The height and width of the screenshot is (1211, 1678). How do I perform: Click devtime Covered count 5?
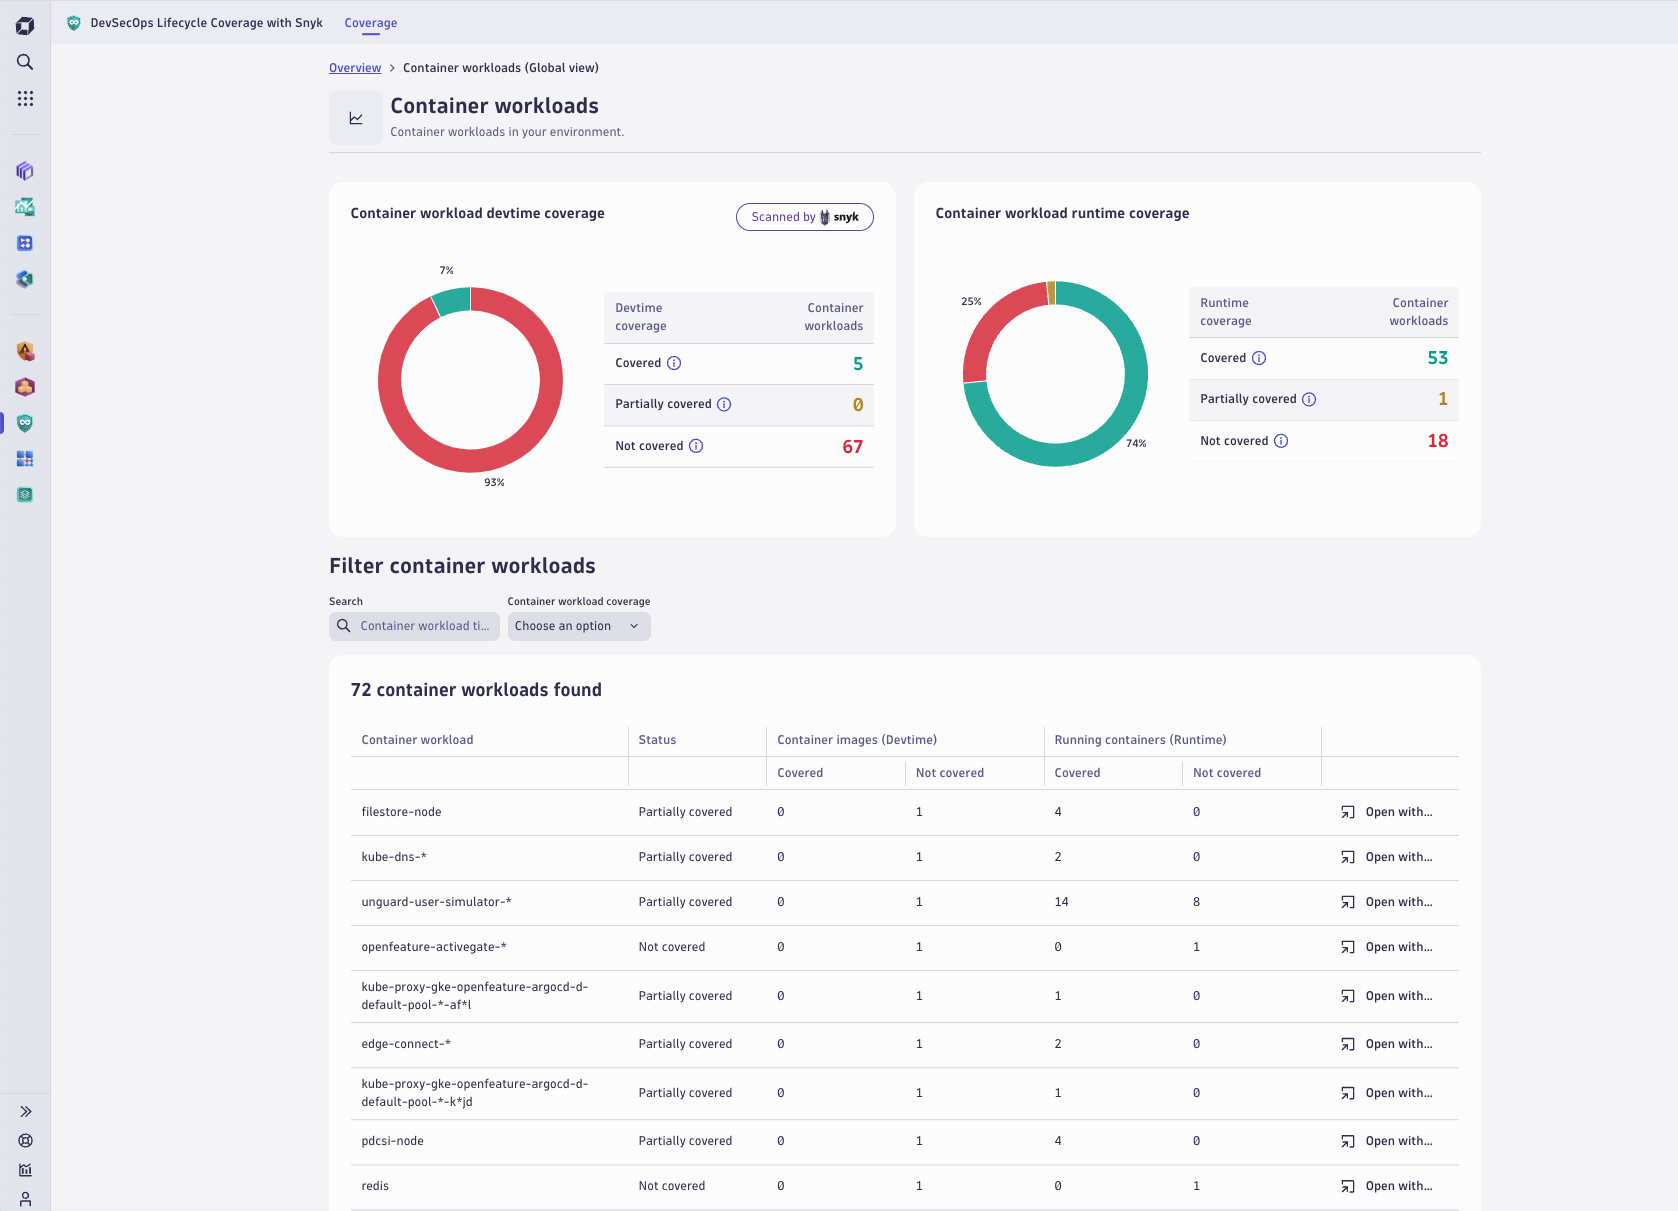click(x=858, y=364)
